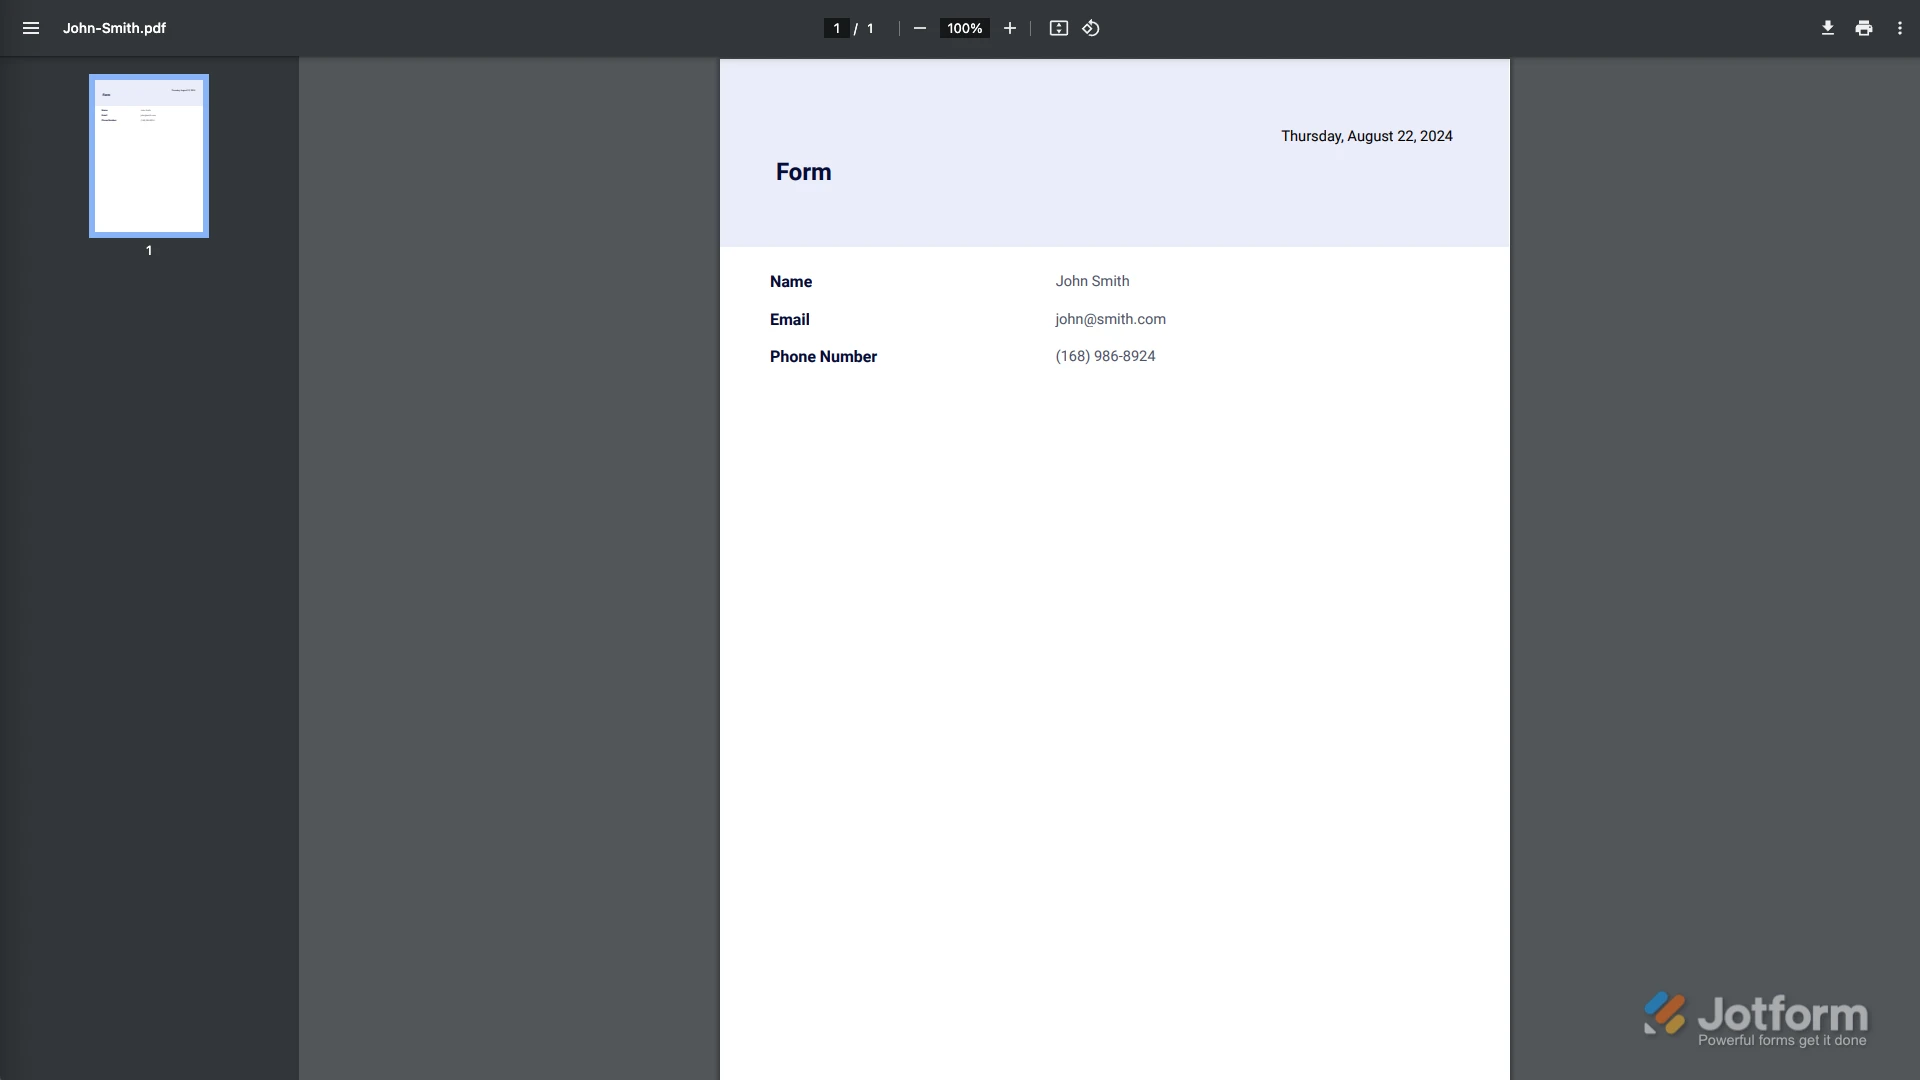Screen dimensions: 1920x1080
Task: Click the phone number (168) 986-8924
Action: click(x=1105, y=356)
